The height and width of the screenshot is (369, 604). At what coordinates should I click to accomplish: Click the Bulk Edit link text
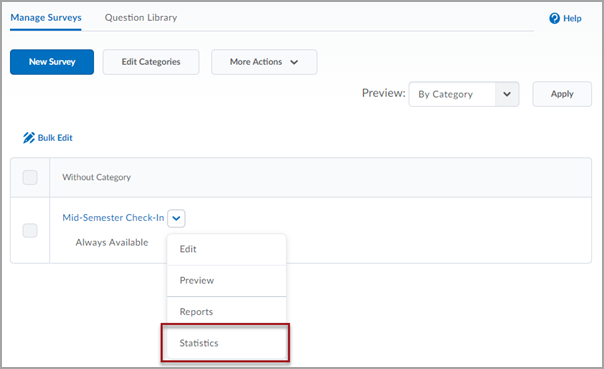tap(55, 138)
